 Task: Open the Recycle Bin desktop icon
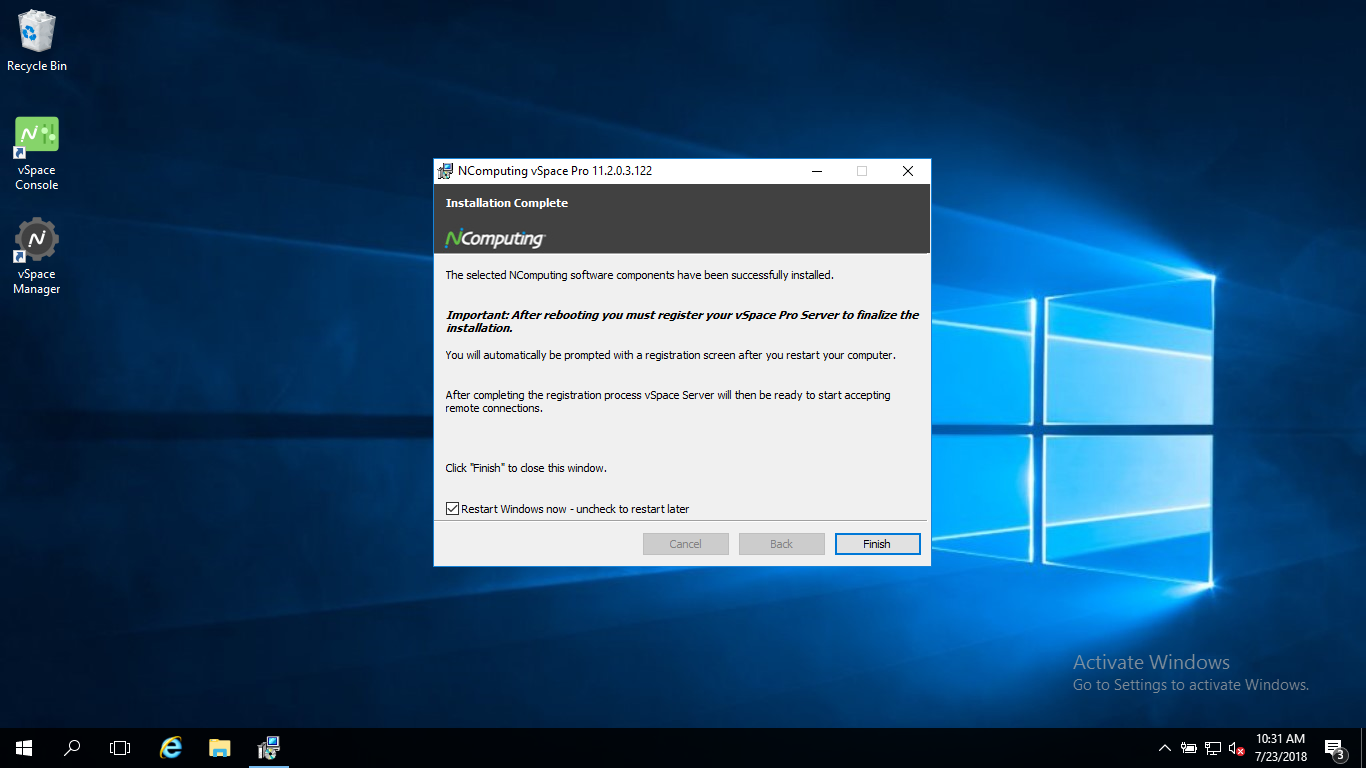(37, 41)
